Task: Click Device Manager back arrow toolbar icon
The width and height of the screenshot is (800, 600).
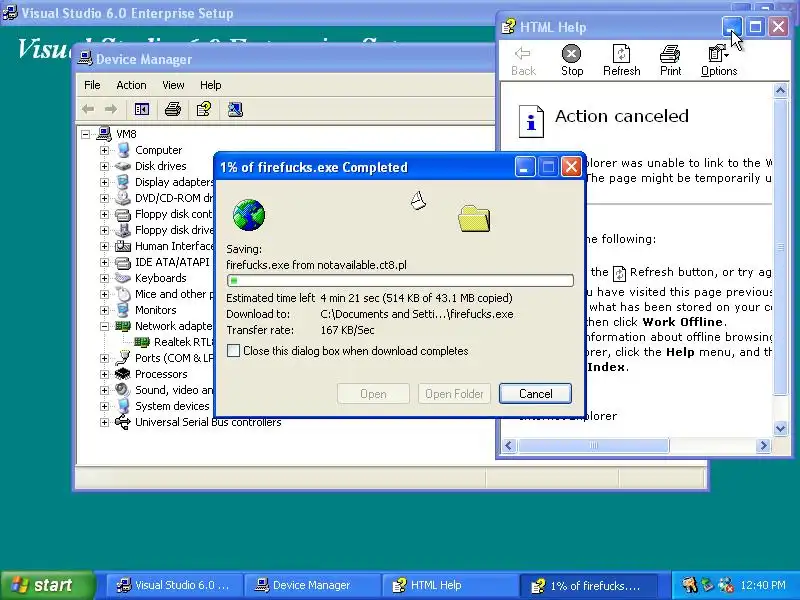Action: pos(88,109)
